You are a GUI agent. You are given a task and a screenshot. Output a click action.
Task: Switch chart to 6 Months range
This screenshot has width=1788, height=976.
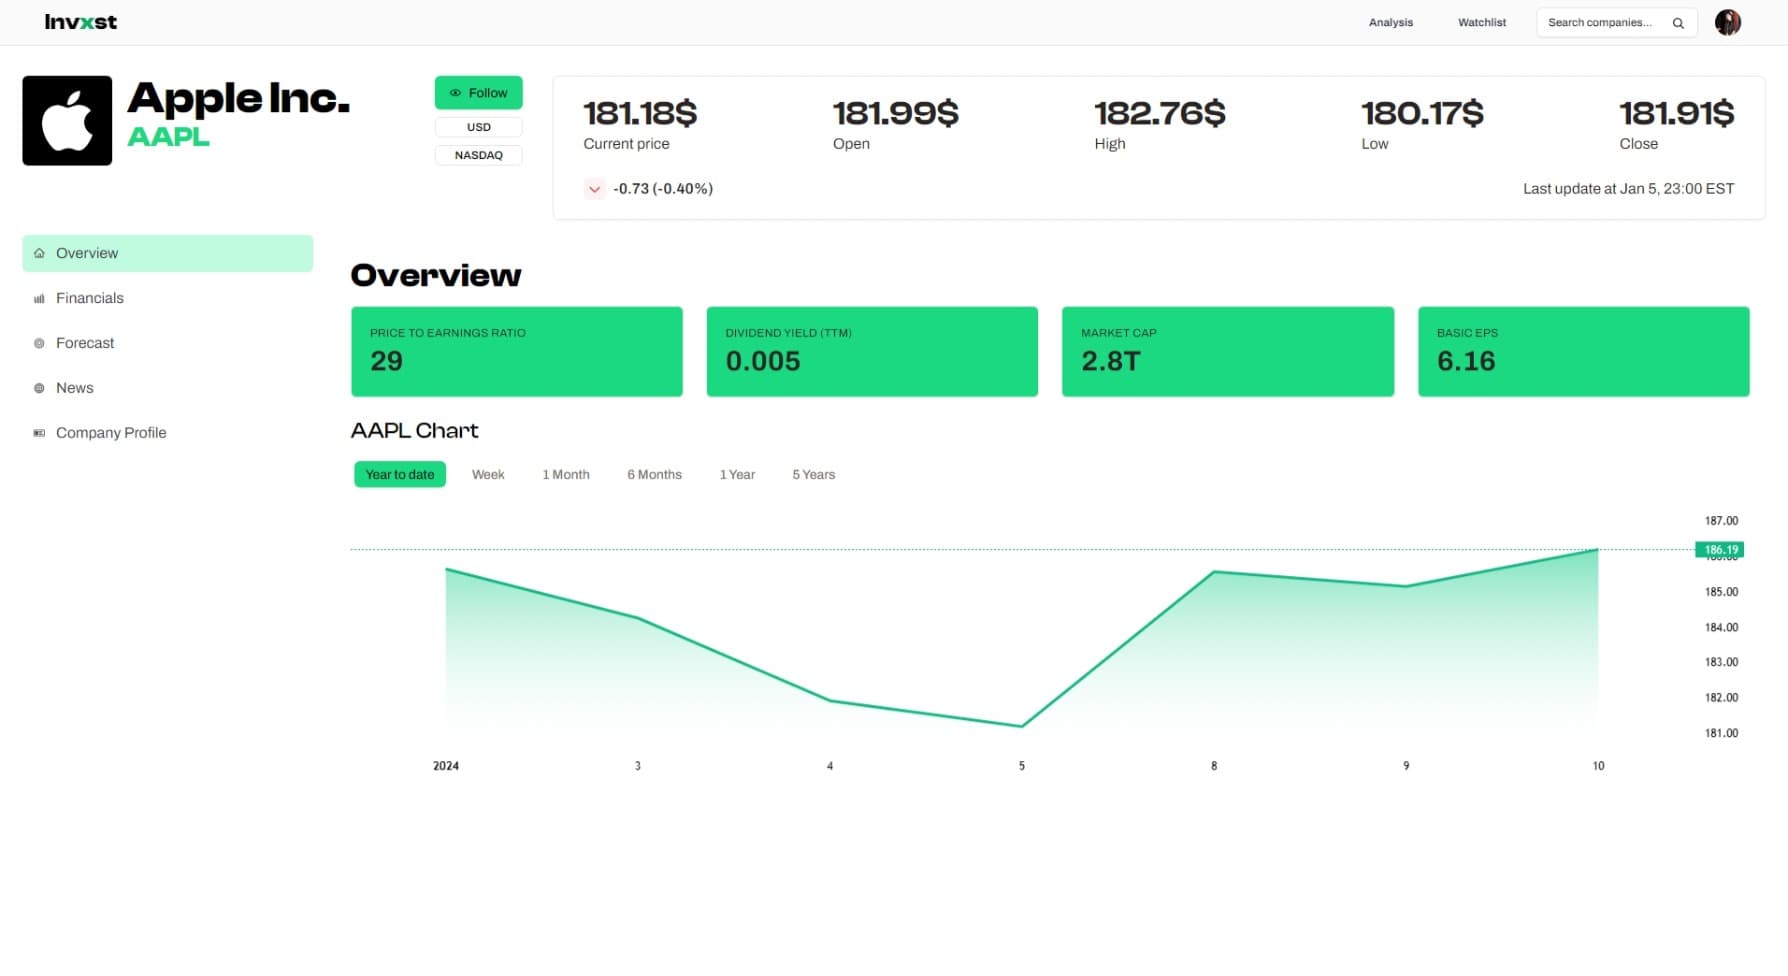click(654, 475)
